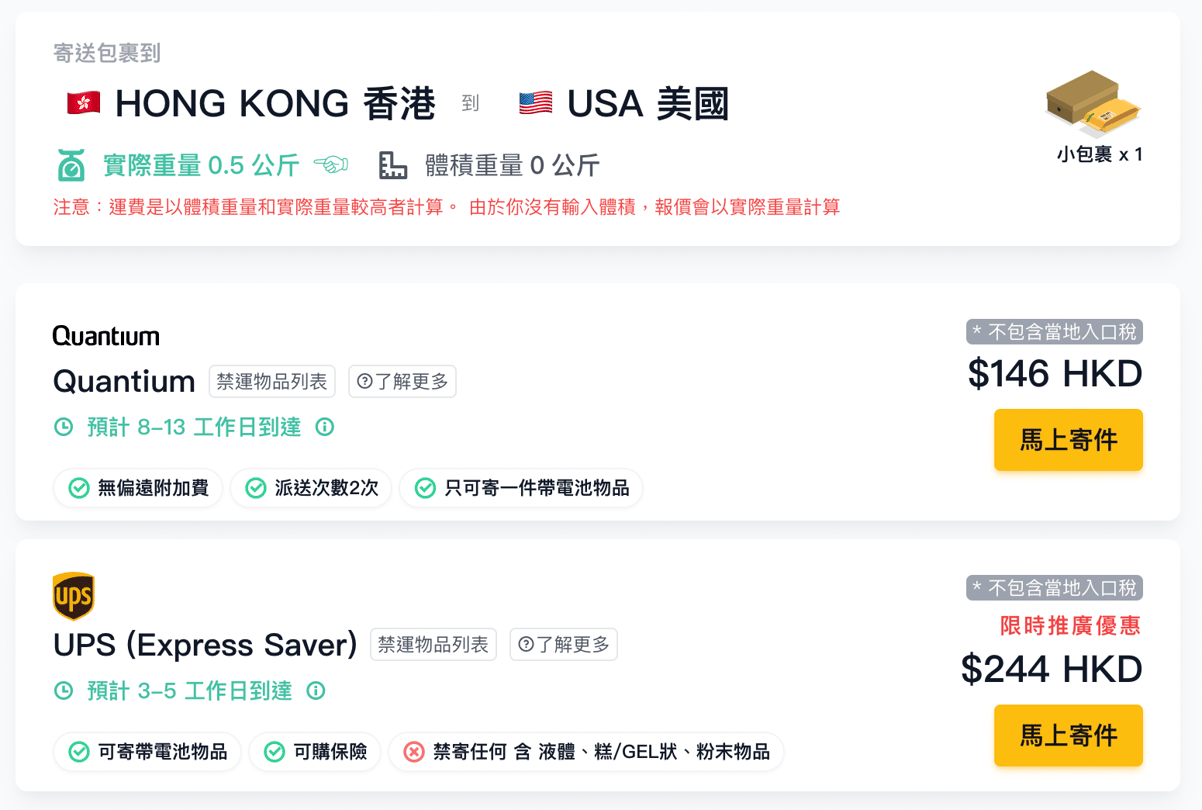Click the Hong Kong flag icon
The width and height of the screenshot is (1202, 810).
click(83, 103)
